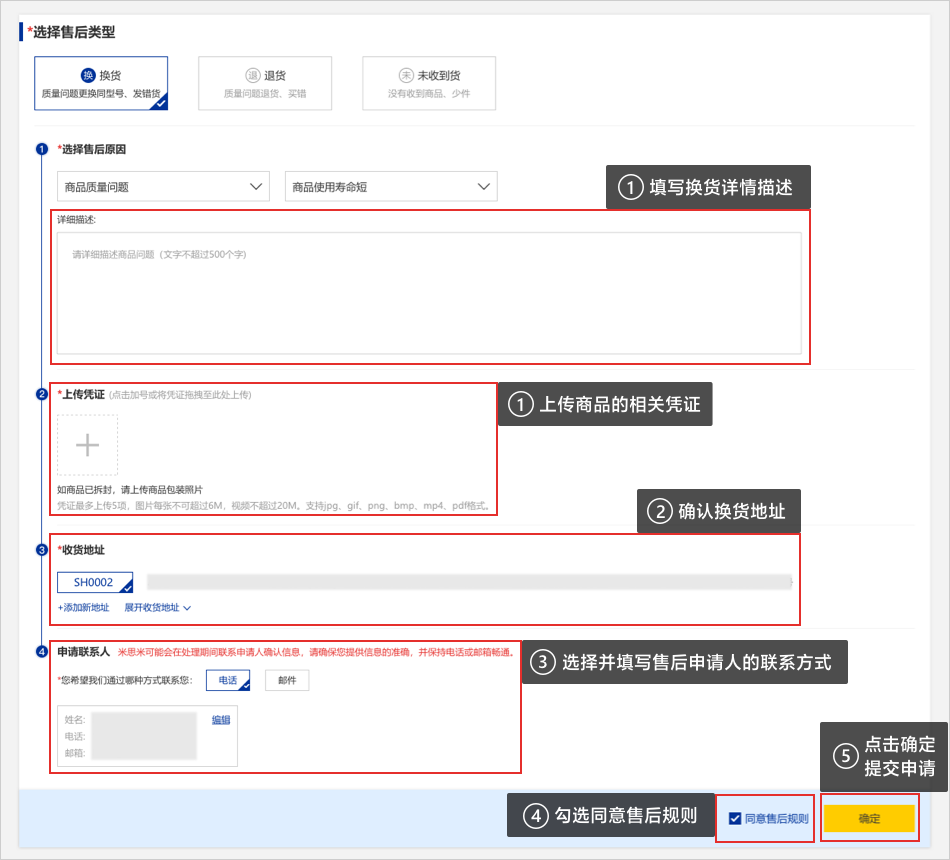The image size is (950, 860).
Task: Click step 1 circle marker beside 选择售后原因
Action: click(41, 150)
